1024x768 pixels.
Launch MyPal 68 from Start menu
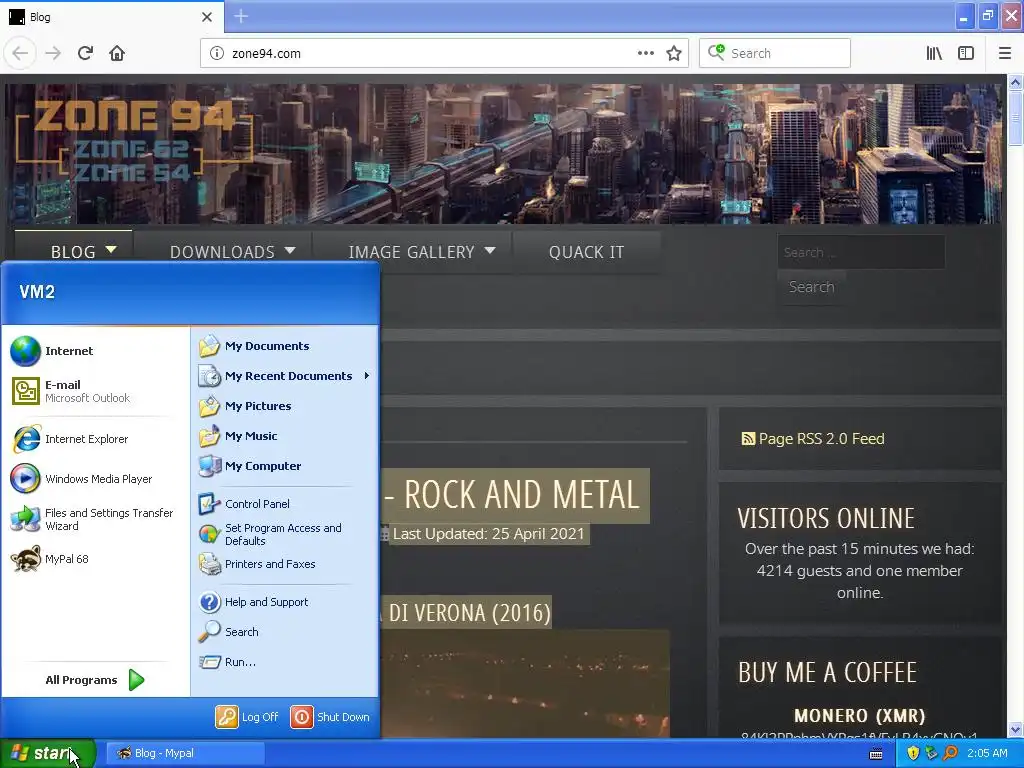(95, 559)
